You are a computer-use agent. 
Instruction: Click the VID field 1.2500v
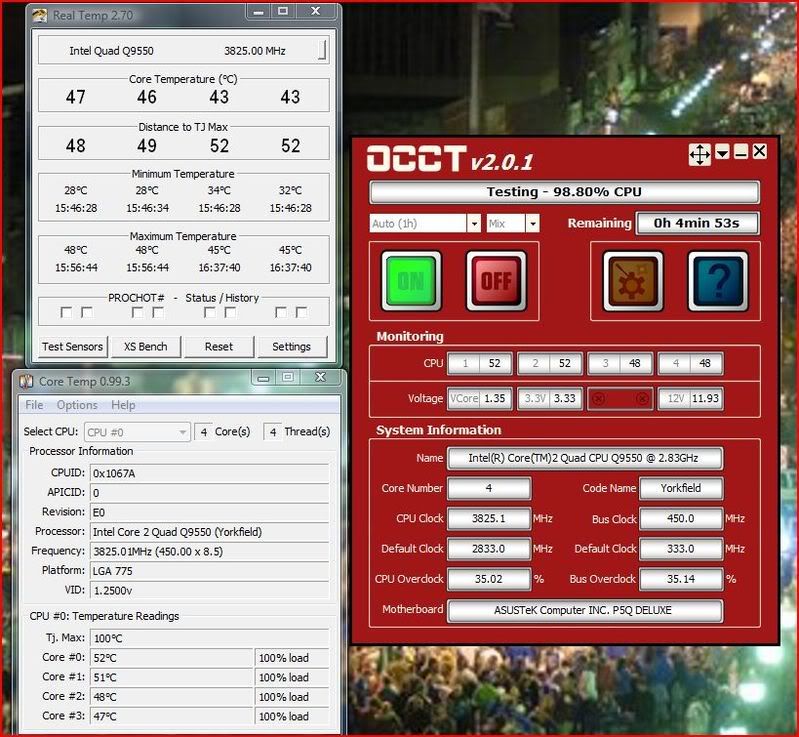(209, 591)
